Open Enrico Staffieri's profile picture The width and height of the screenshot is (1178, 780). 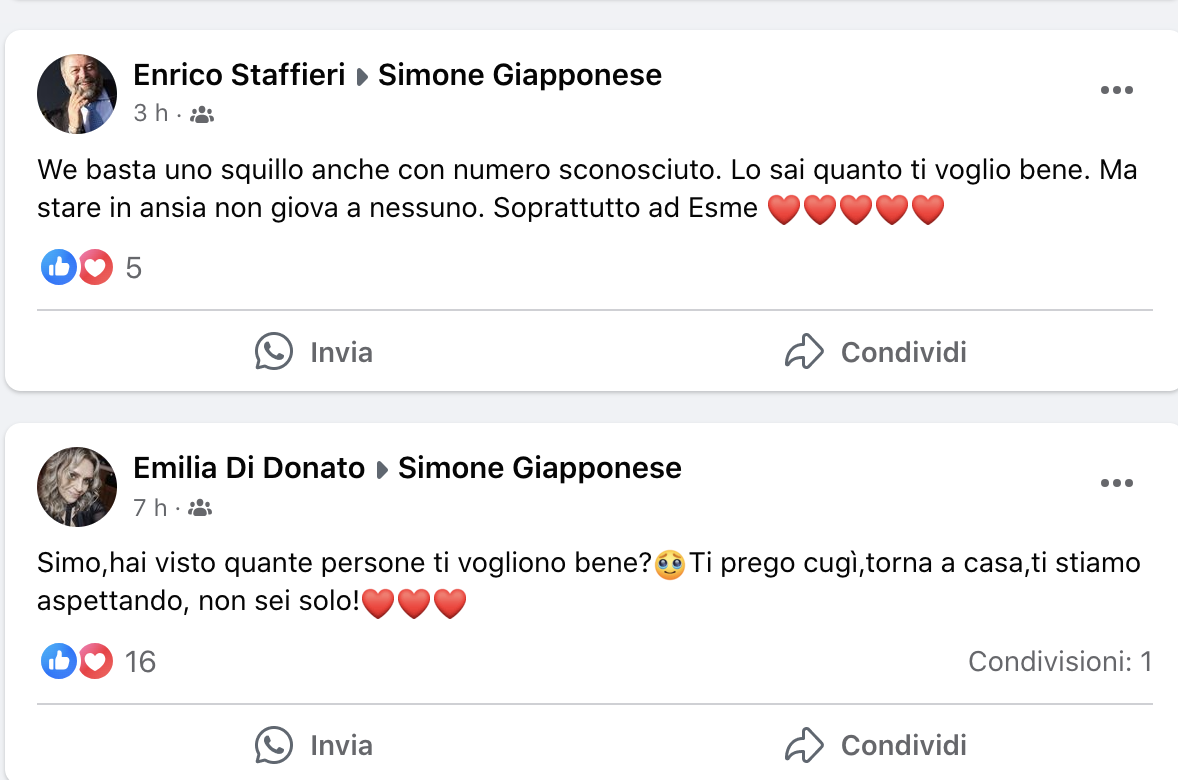pos(77,94)
